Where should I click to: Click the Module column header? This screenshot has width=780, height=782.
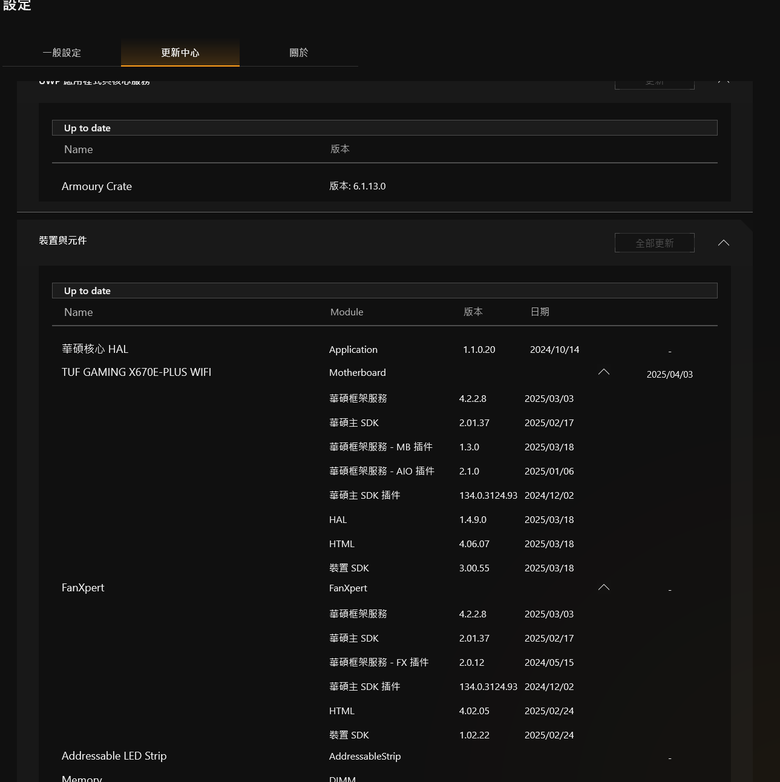pos(347,312)
